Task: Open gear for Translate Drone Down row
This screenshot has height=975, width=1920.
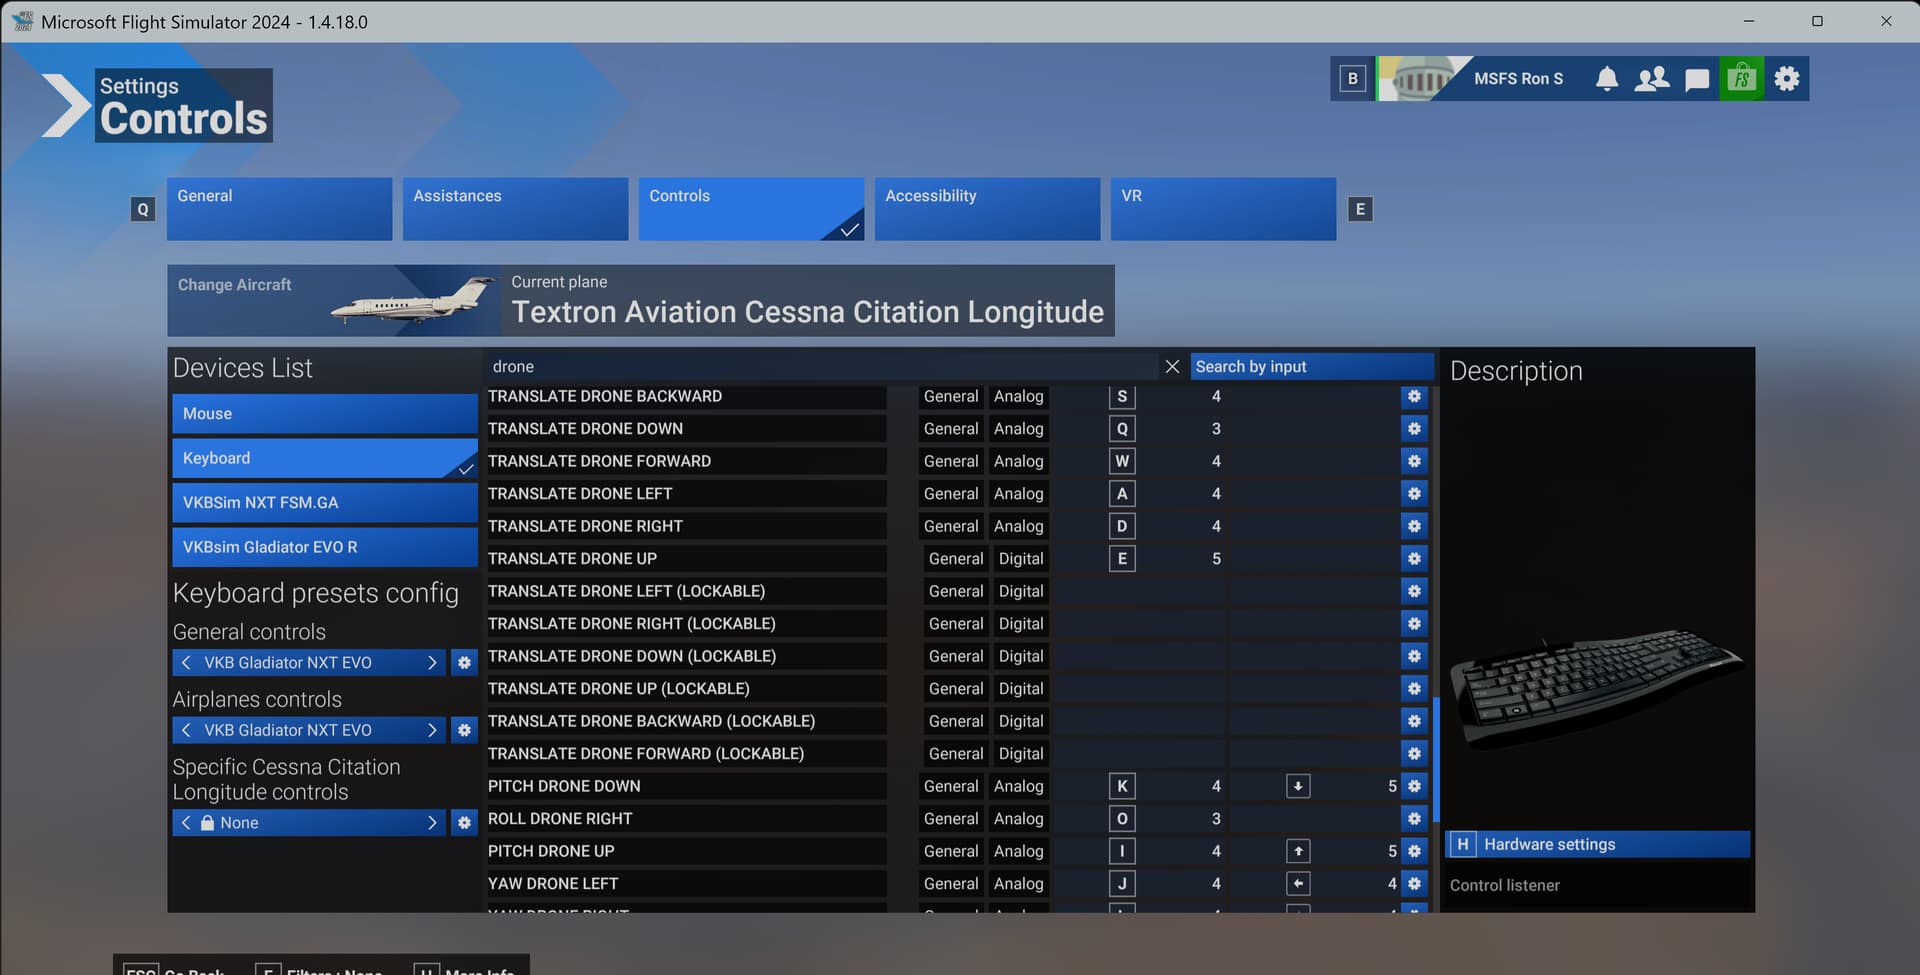Action: coord(1414,429)
